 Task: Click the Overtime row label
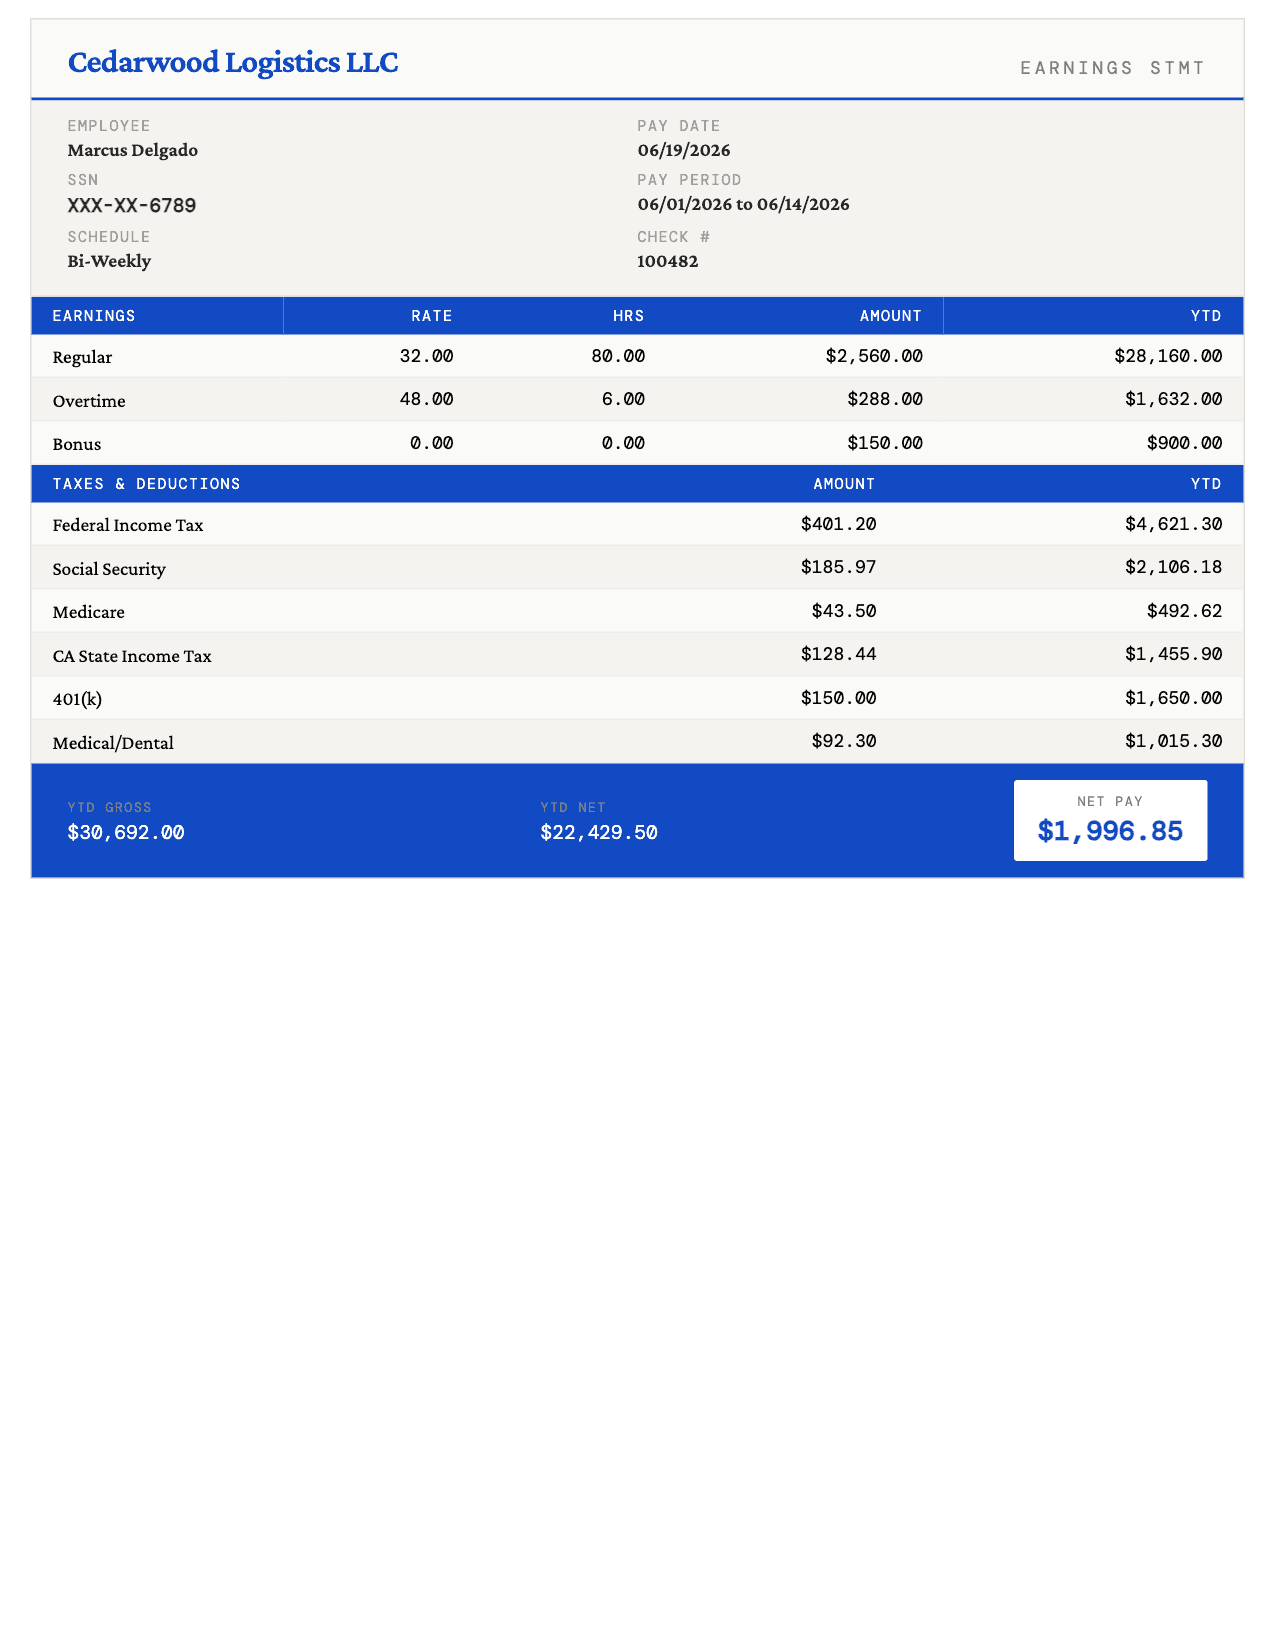tap(89, 401)
